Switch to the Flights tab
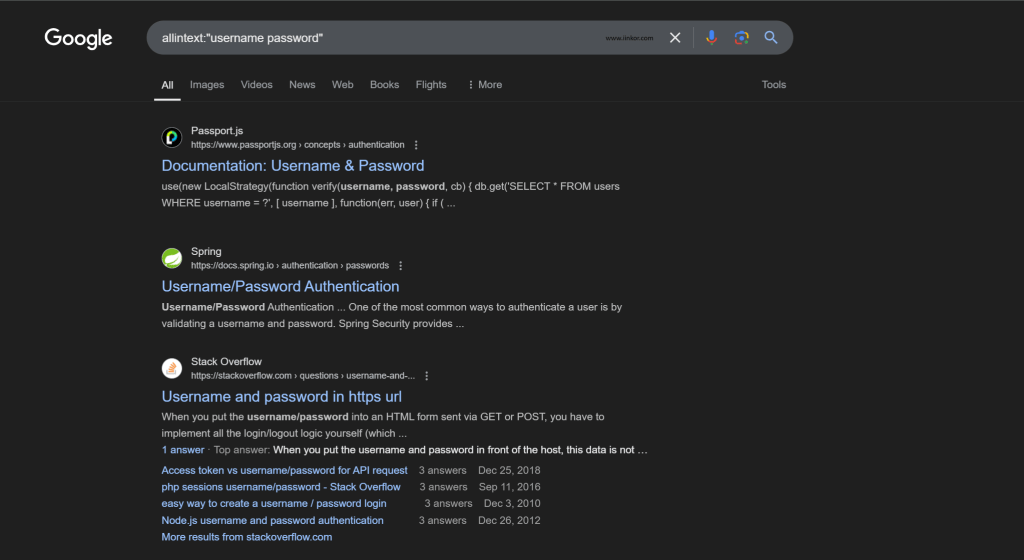1024x560 pixels. [x=431, y=85]
